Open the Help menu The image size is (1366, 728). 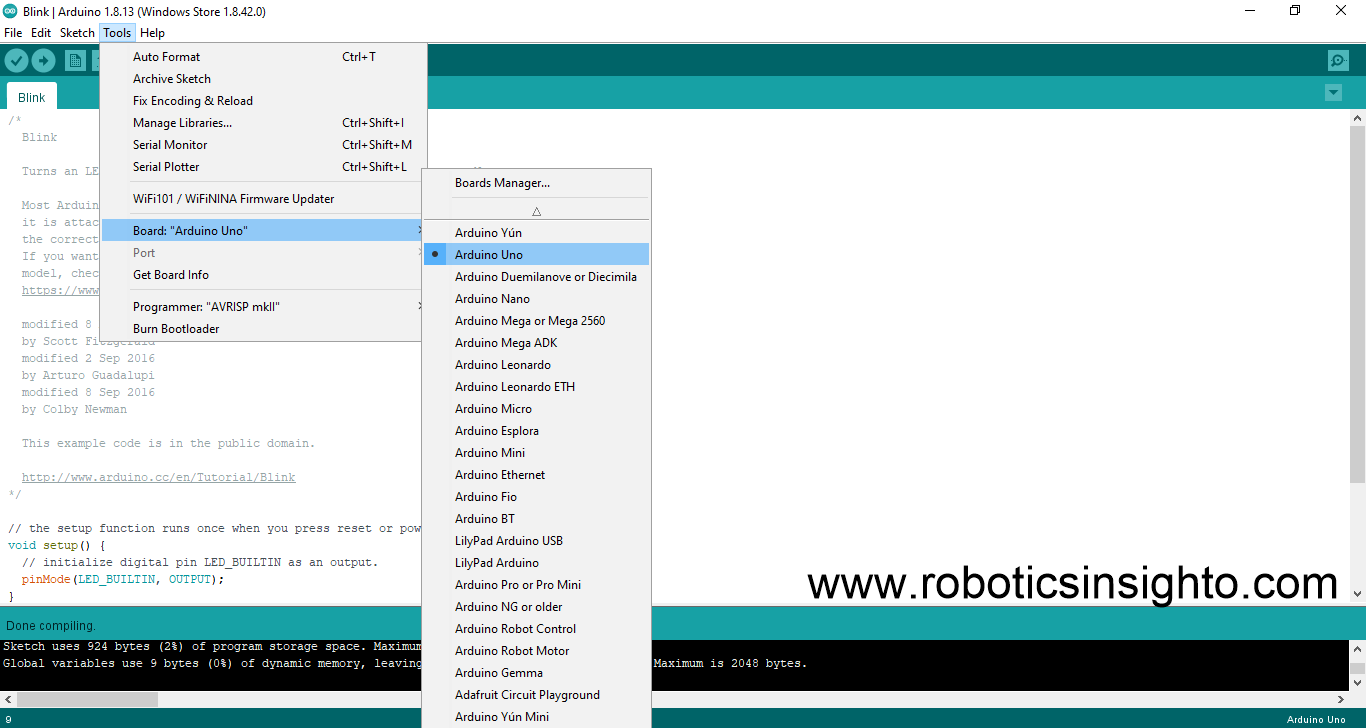coord(152,32)
